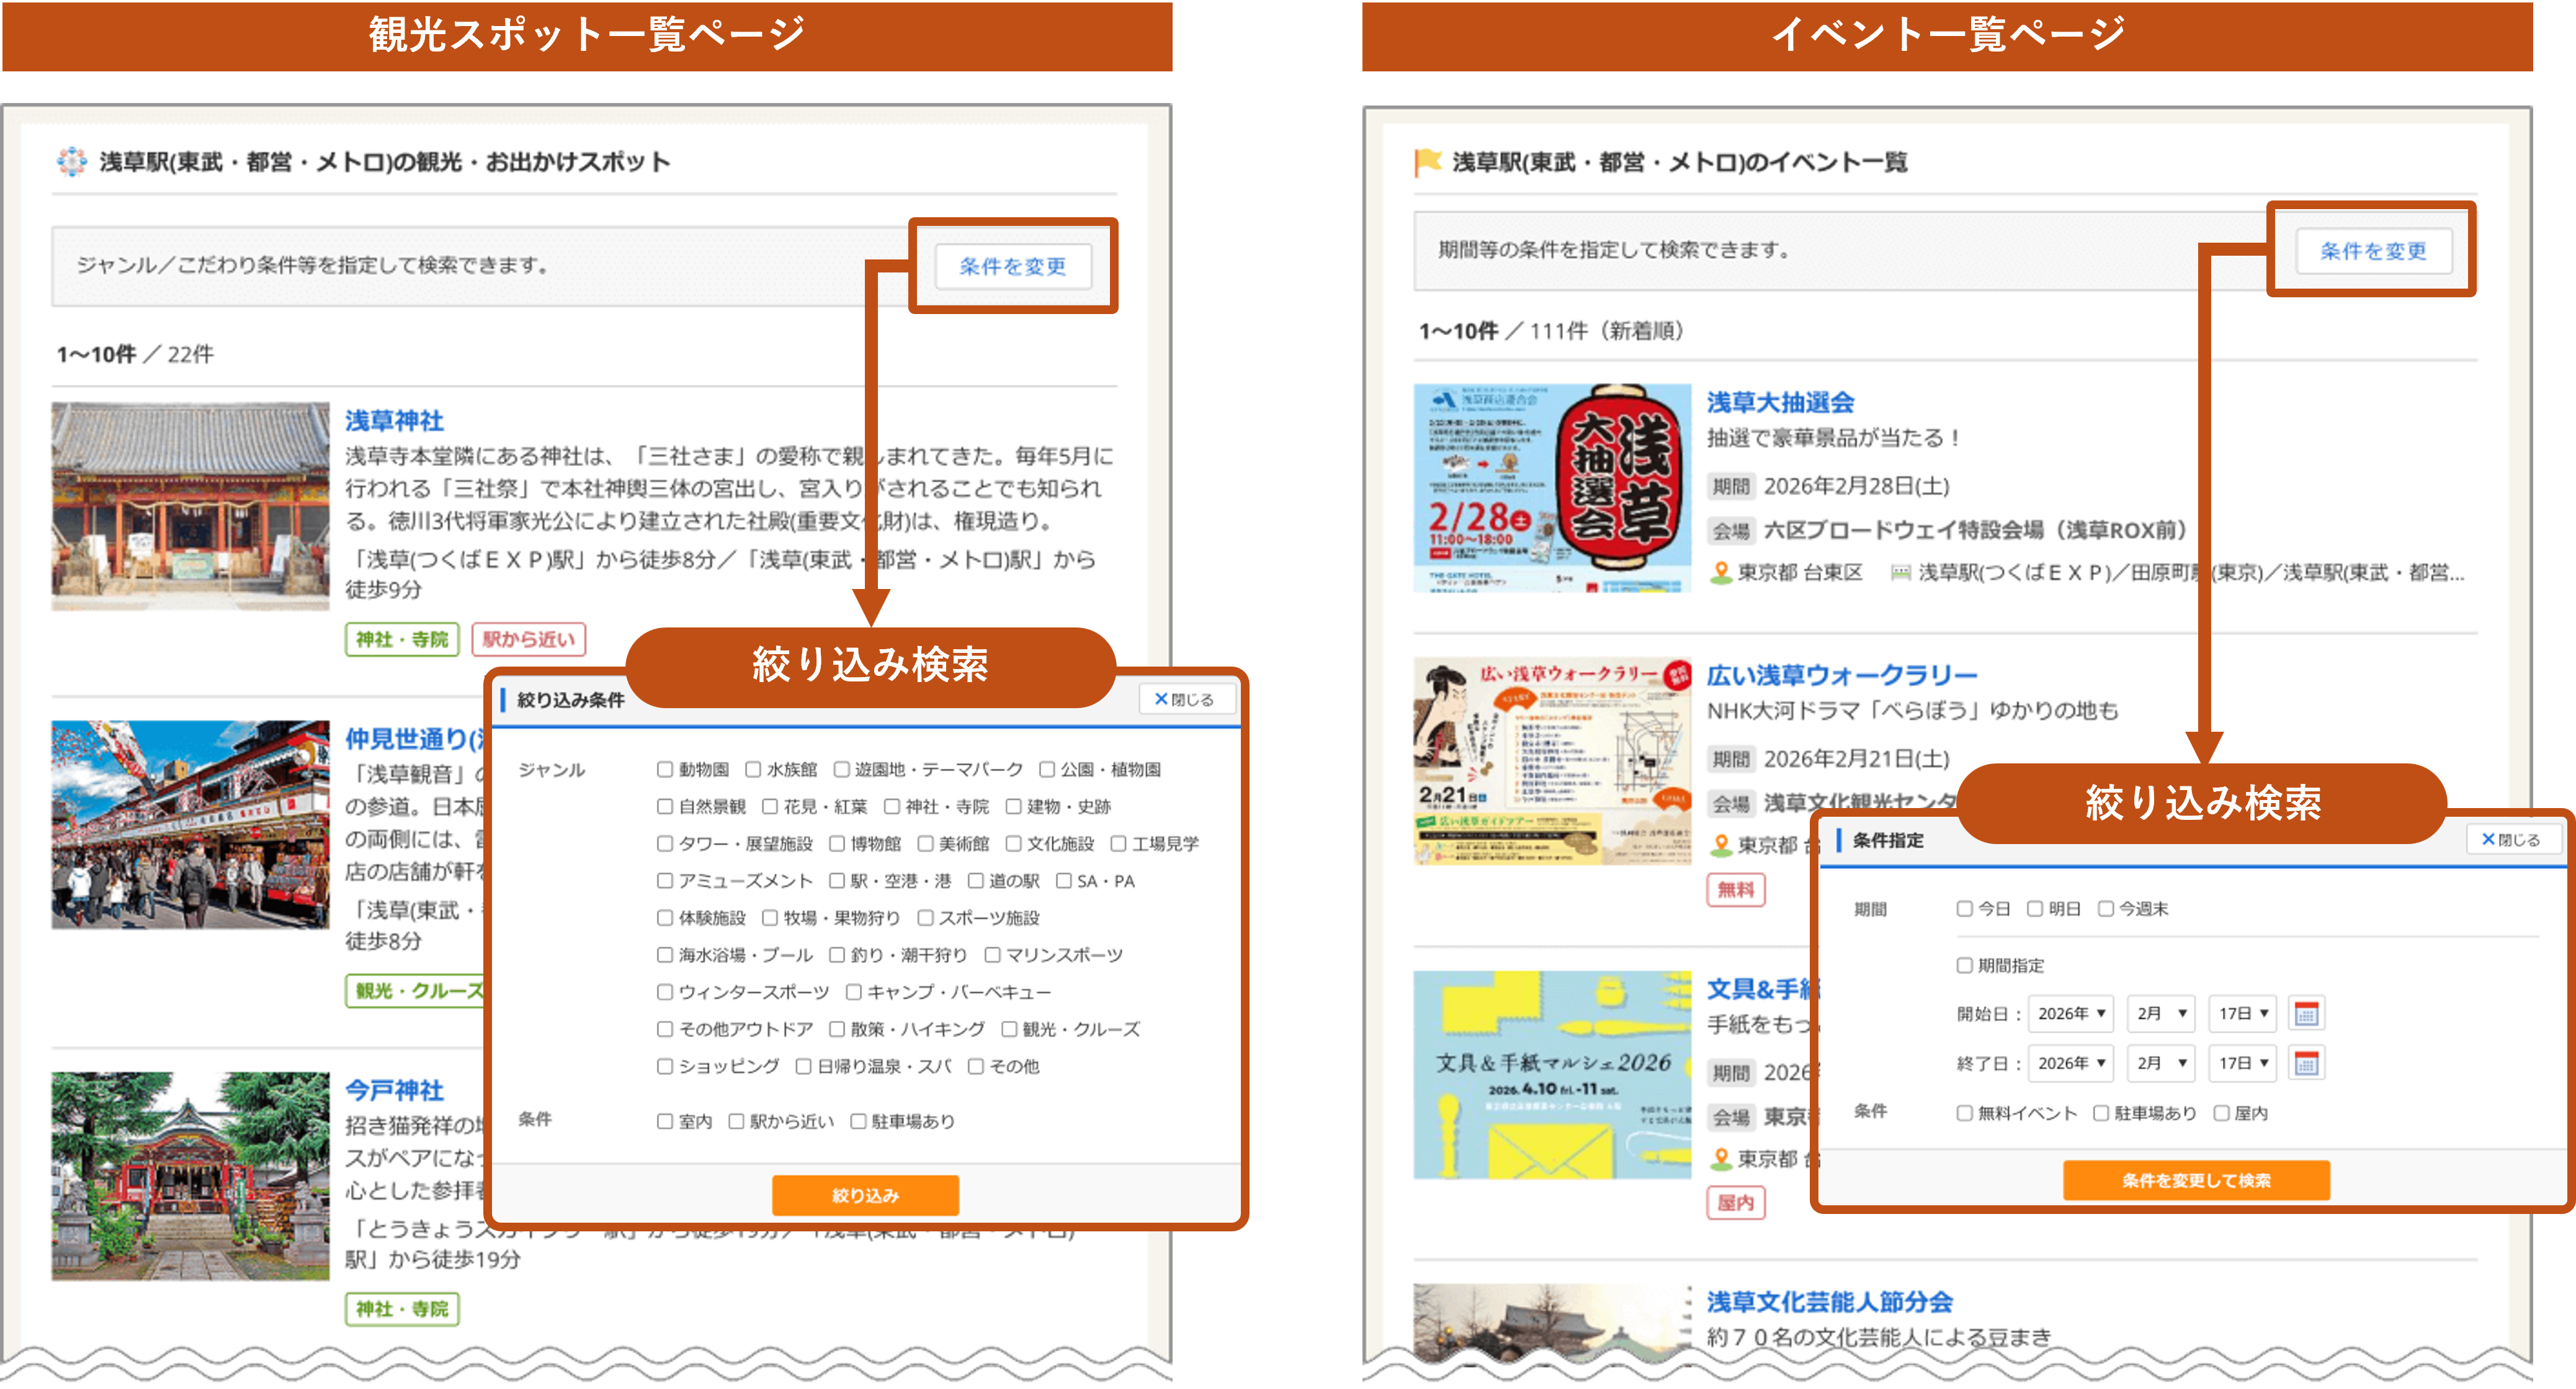Click the flower icon beside sightseeing spots title
Viewport: 2576px width, 1389px height.
tap(71, 161)
